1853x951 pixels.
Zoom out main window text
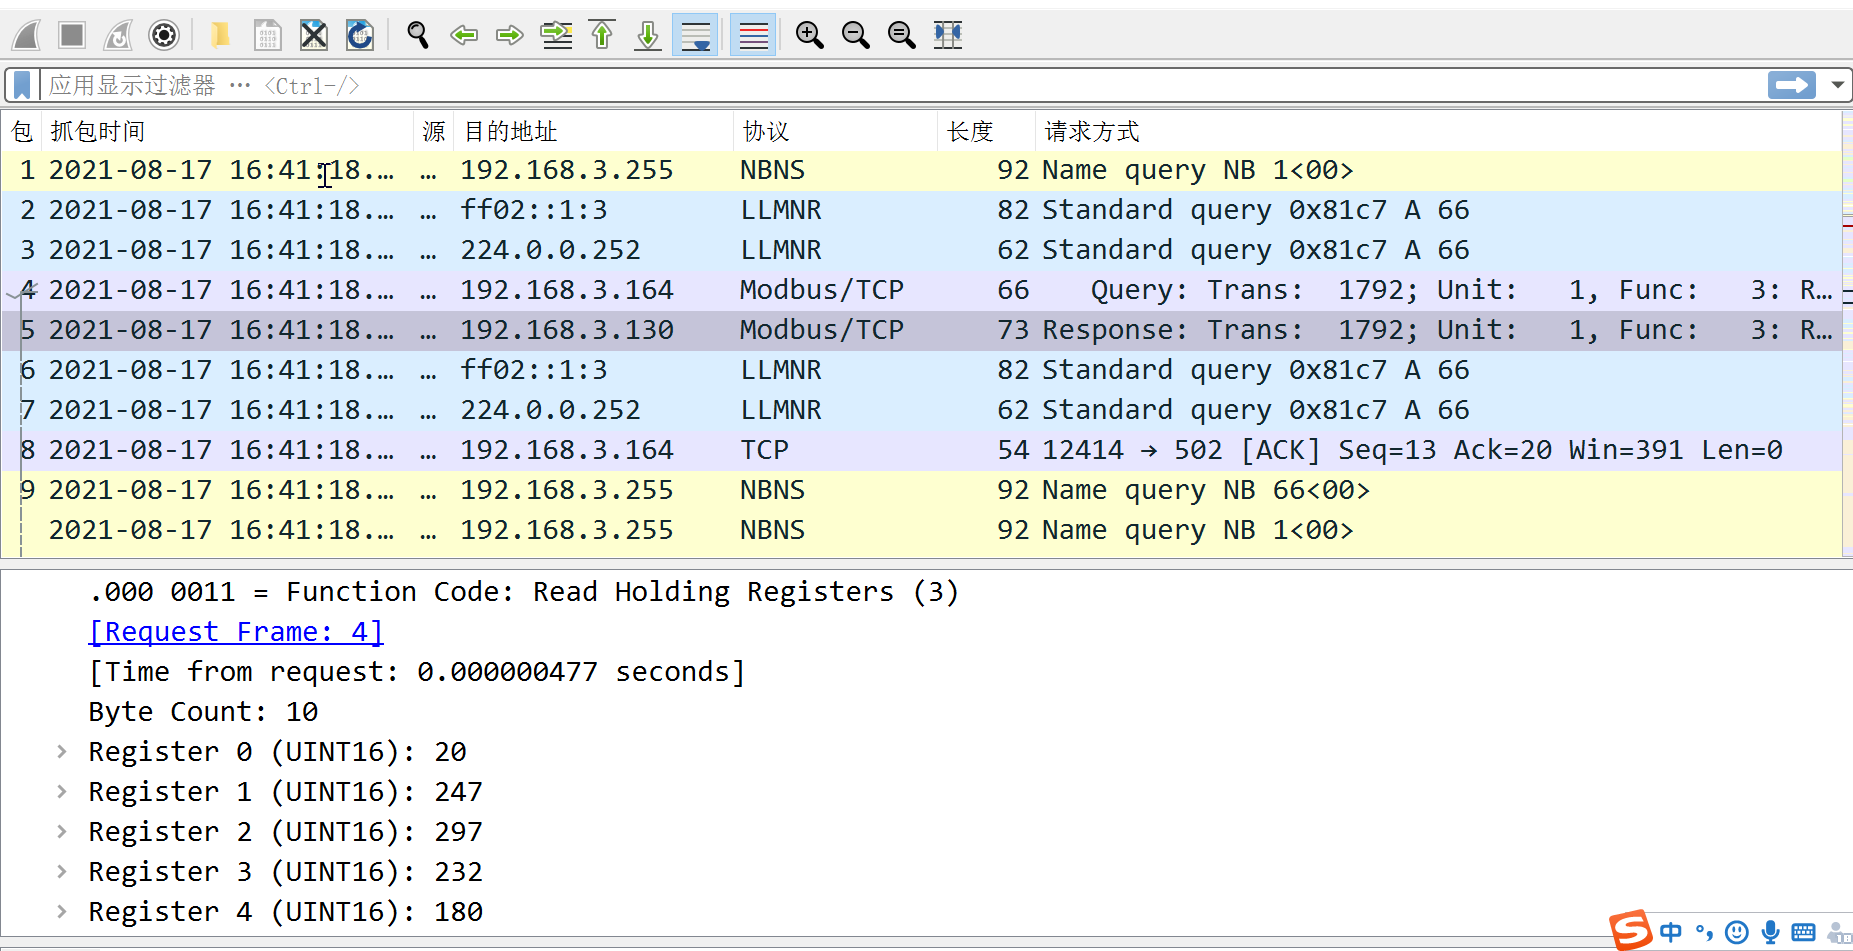click(x=856, y=35)
